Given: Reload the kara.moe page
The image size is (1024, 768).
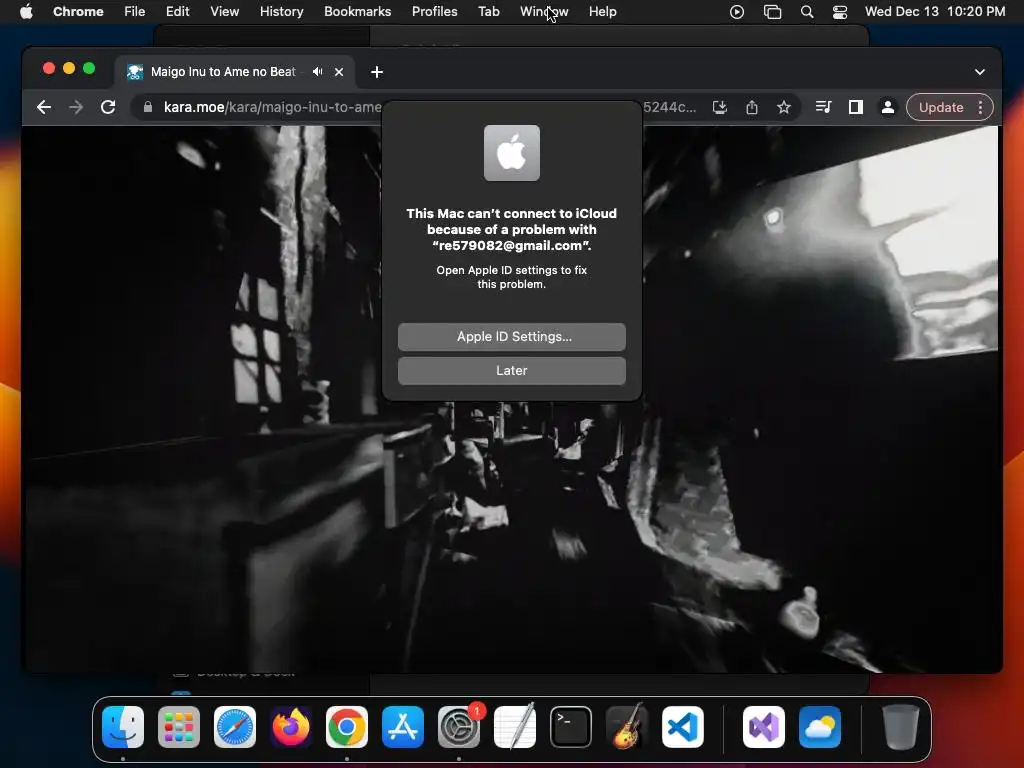Looking at the screenshot, I should point(108,107).
